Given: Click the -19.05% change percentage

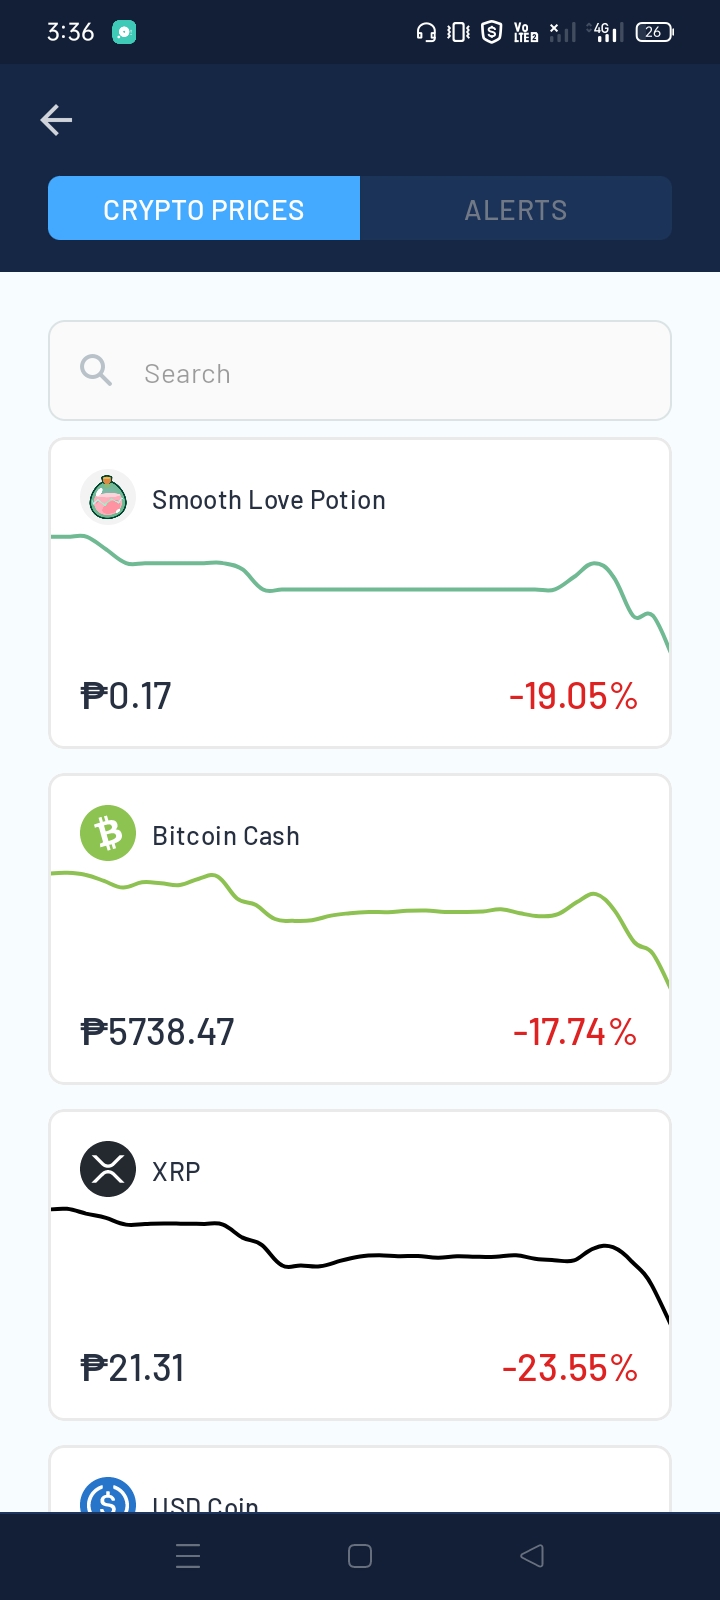Looking at the screenshot, I should coord(573,696).
